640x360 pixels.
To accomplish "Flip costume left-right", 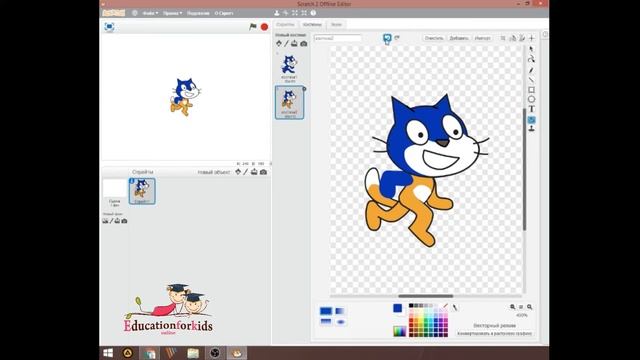I will click(x=513, y=38).
